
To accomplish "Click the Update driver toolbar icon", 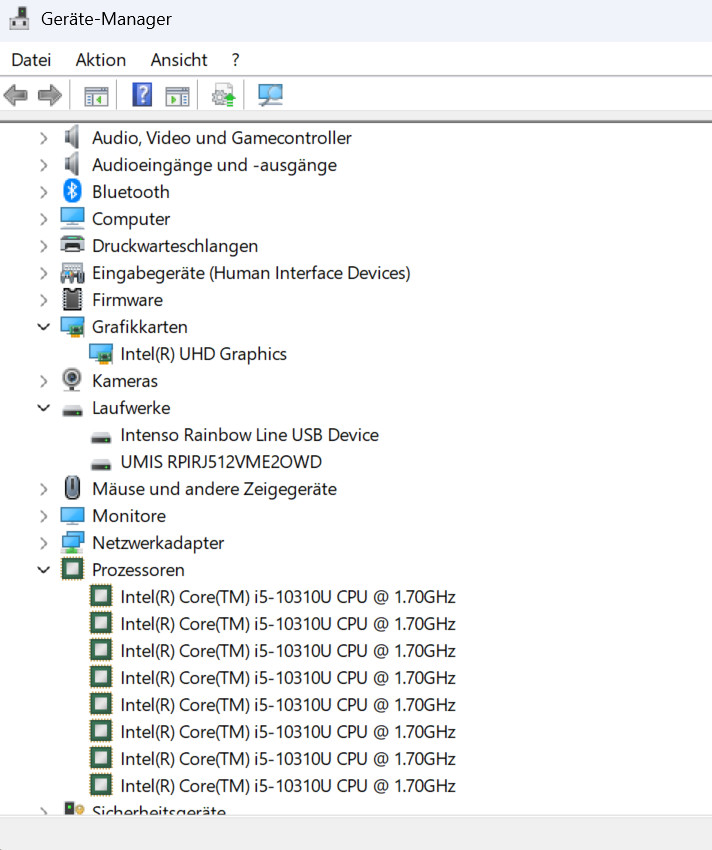I will tap(223, 95).
